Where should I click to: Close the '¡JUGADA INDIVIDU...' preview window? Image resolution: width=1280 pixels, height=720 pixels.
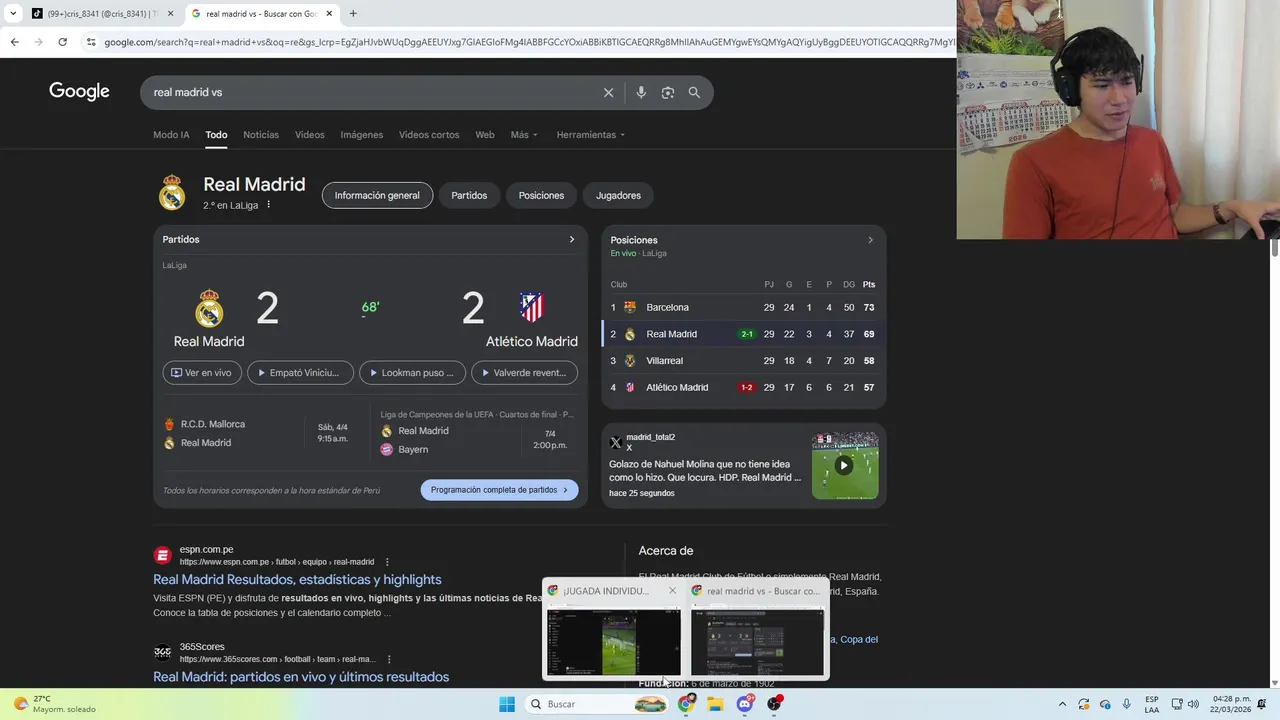(672, 591)
